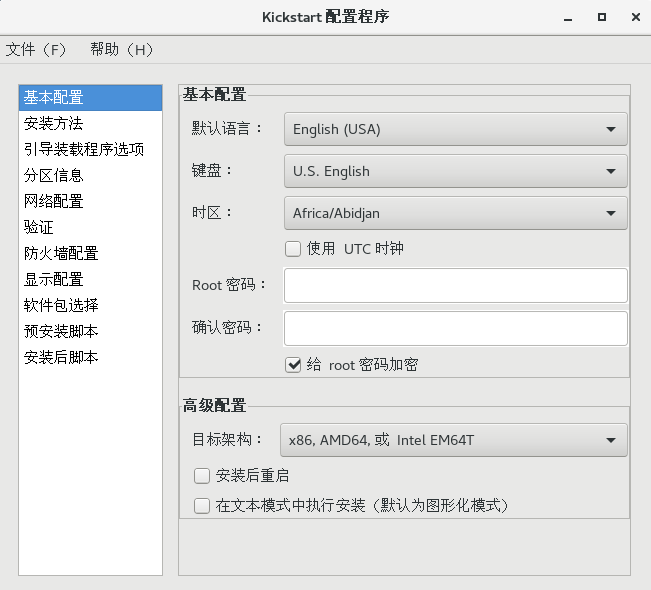Uncheck 给 root 密码加密
The image size is (651, 590).
tap(294, 365)
